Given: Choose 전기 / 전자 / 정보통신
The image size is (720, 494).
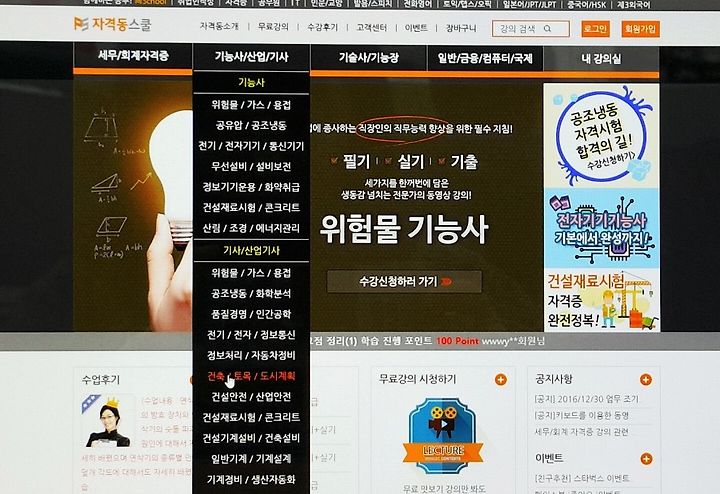Looking at the screenshot, I should (251, 335).
